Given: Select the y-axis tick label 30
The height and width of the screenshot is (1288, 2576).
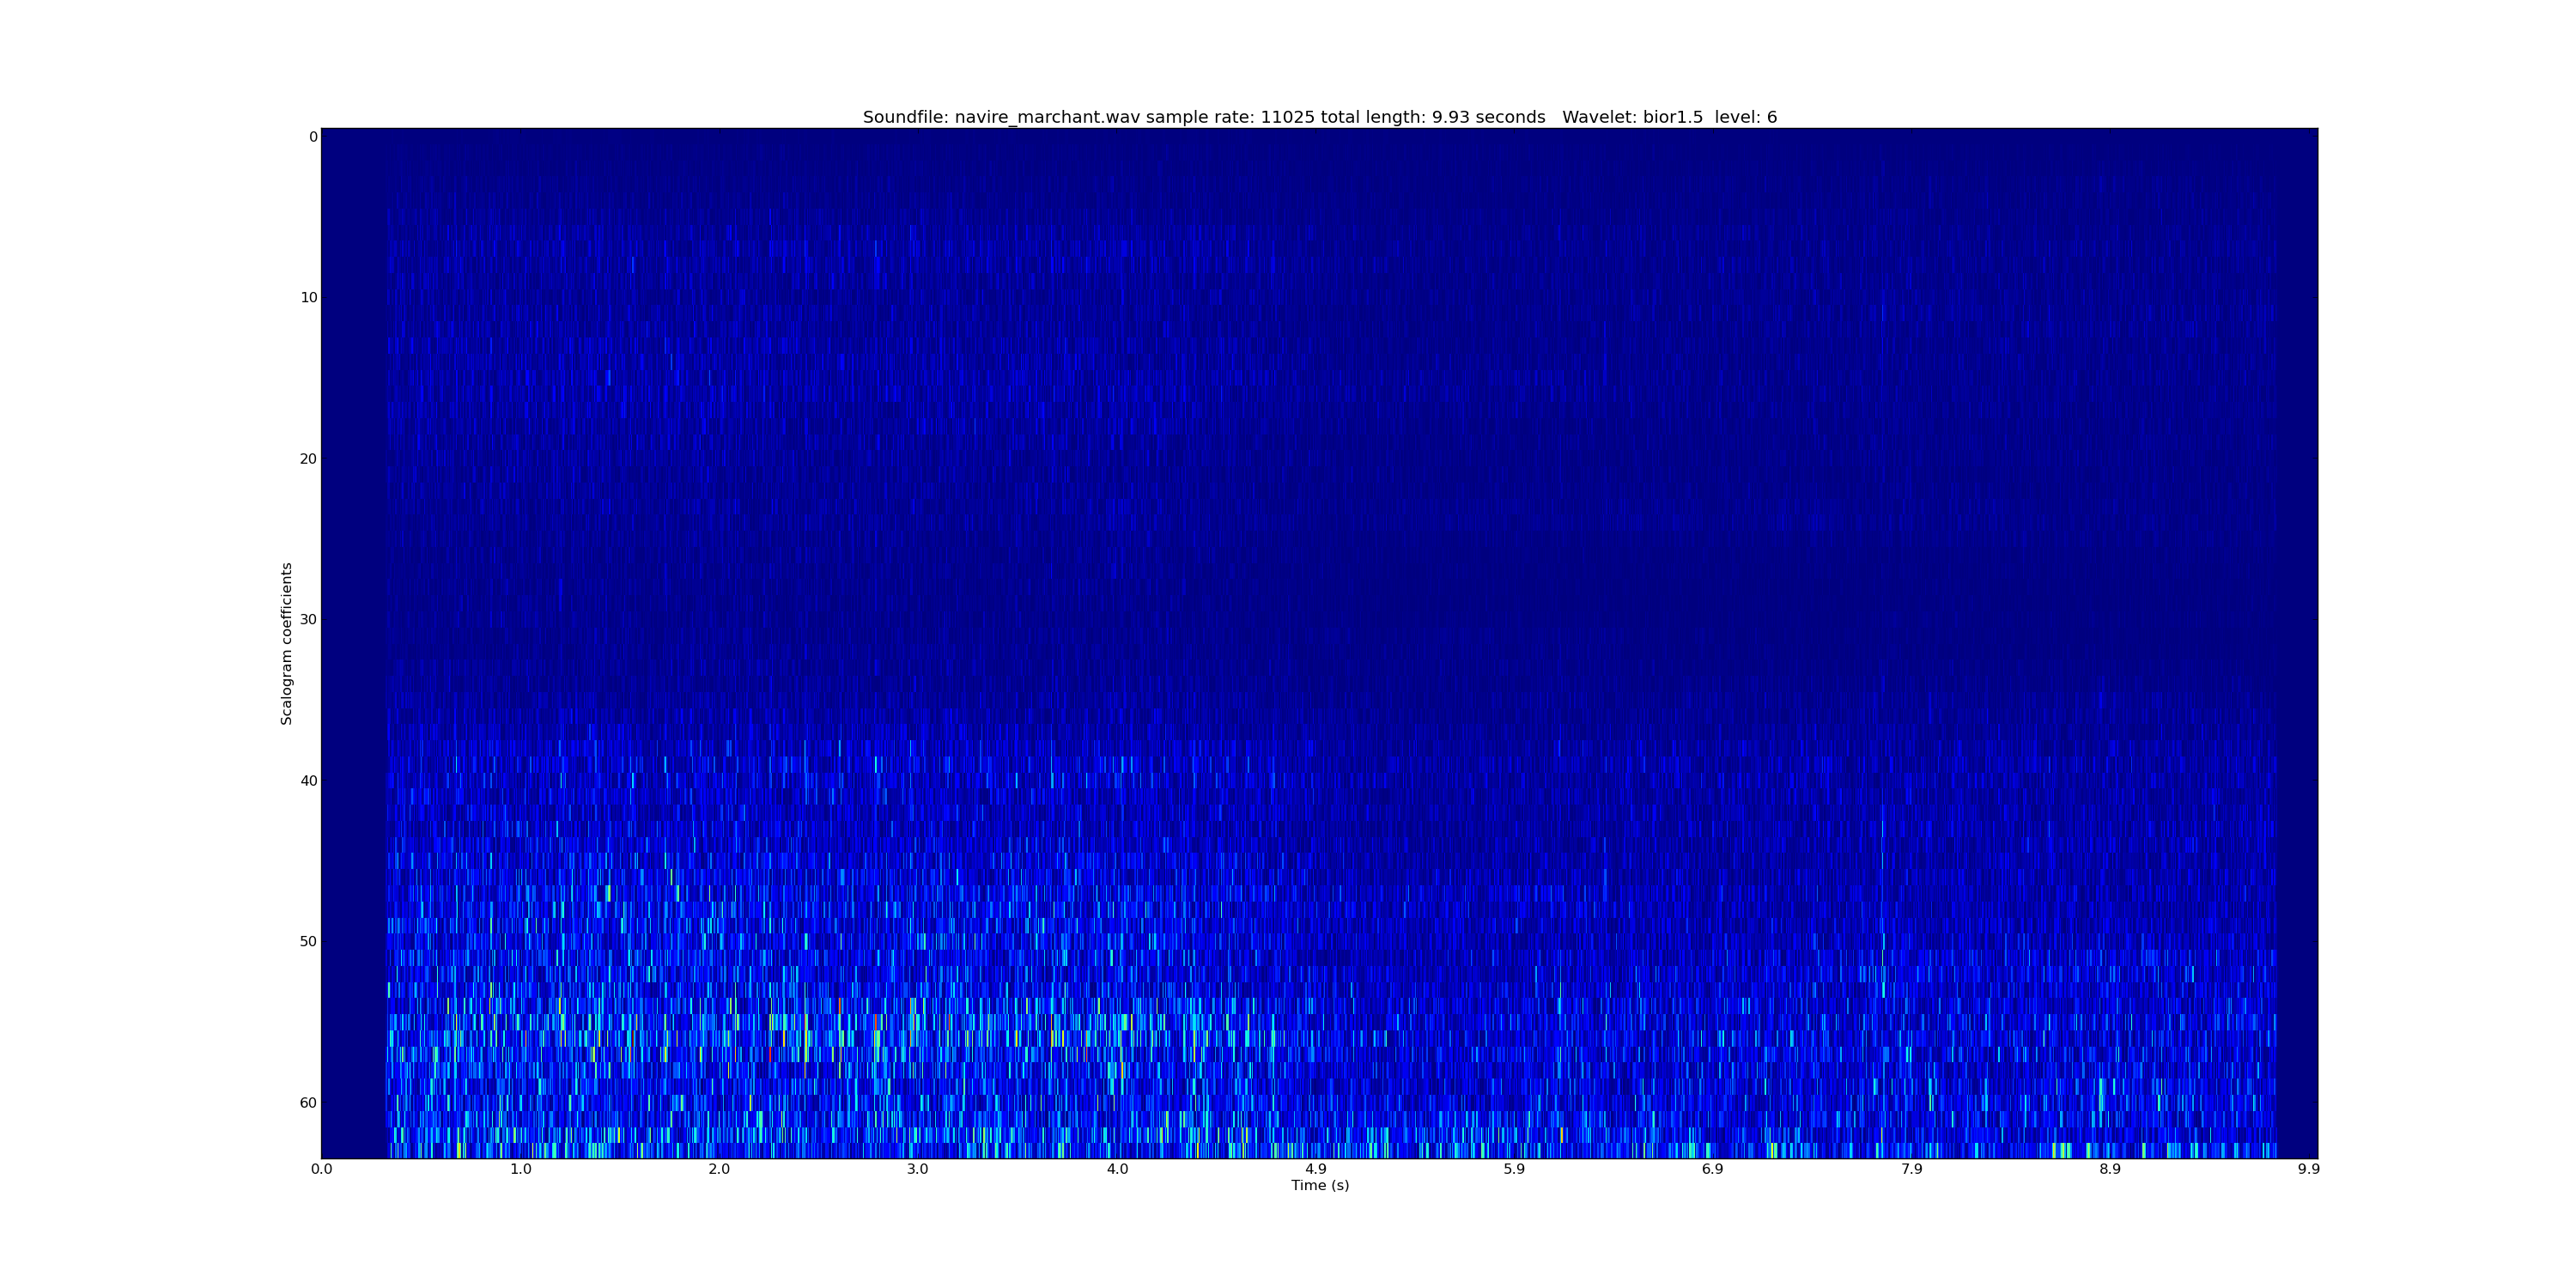Looking at the screenshot, I should coord(307,620).
